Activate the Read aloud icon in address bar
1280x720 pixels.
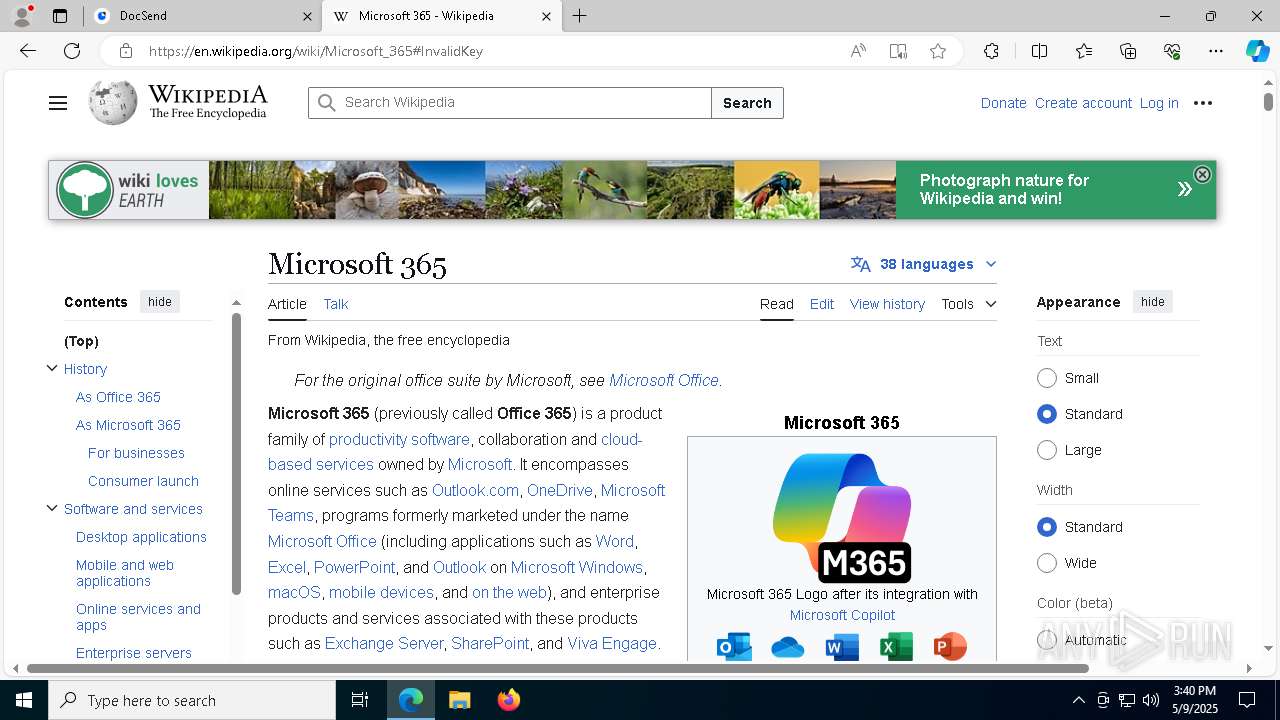(858, 51)
